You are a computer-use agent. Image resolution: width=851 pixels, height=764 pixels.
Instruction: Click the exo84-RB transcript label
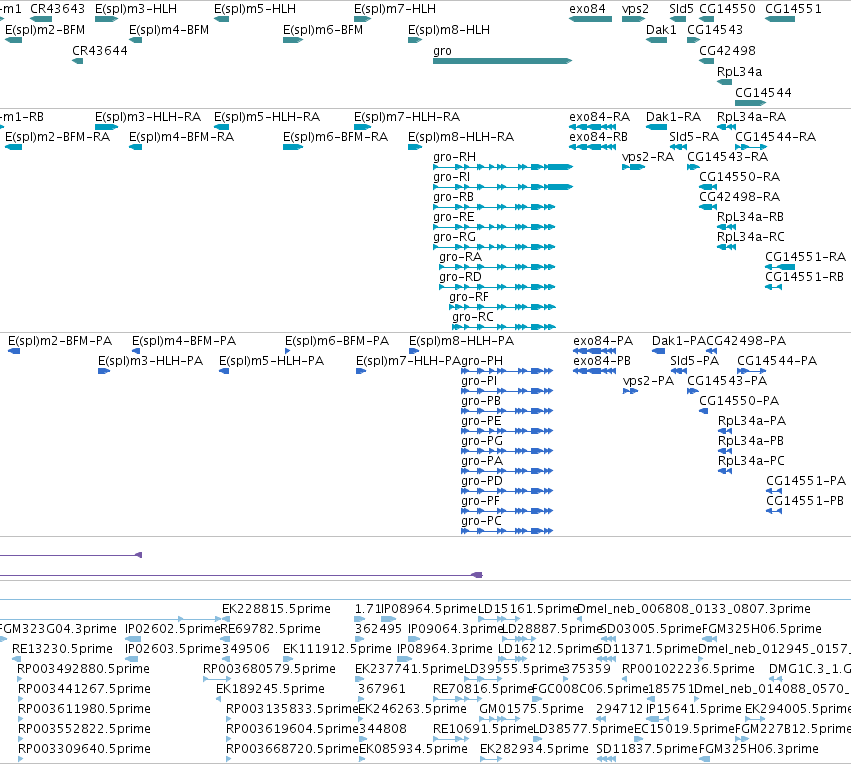click(599, 137)
